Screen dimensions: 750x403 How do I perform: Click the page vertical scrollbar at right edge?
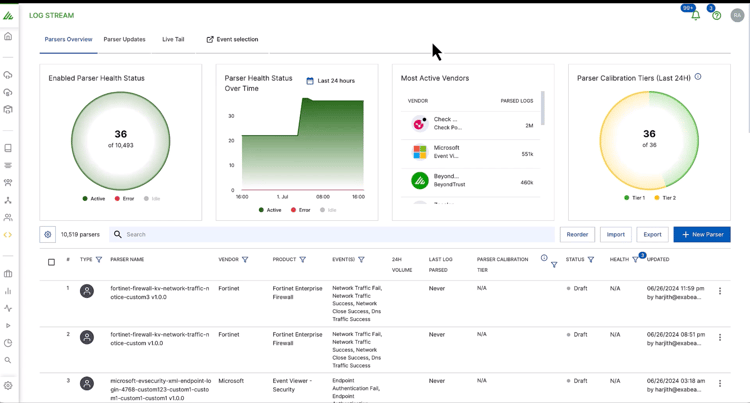point(748,67)
